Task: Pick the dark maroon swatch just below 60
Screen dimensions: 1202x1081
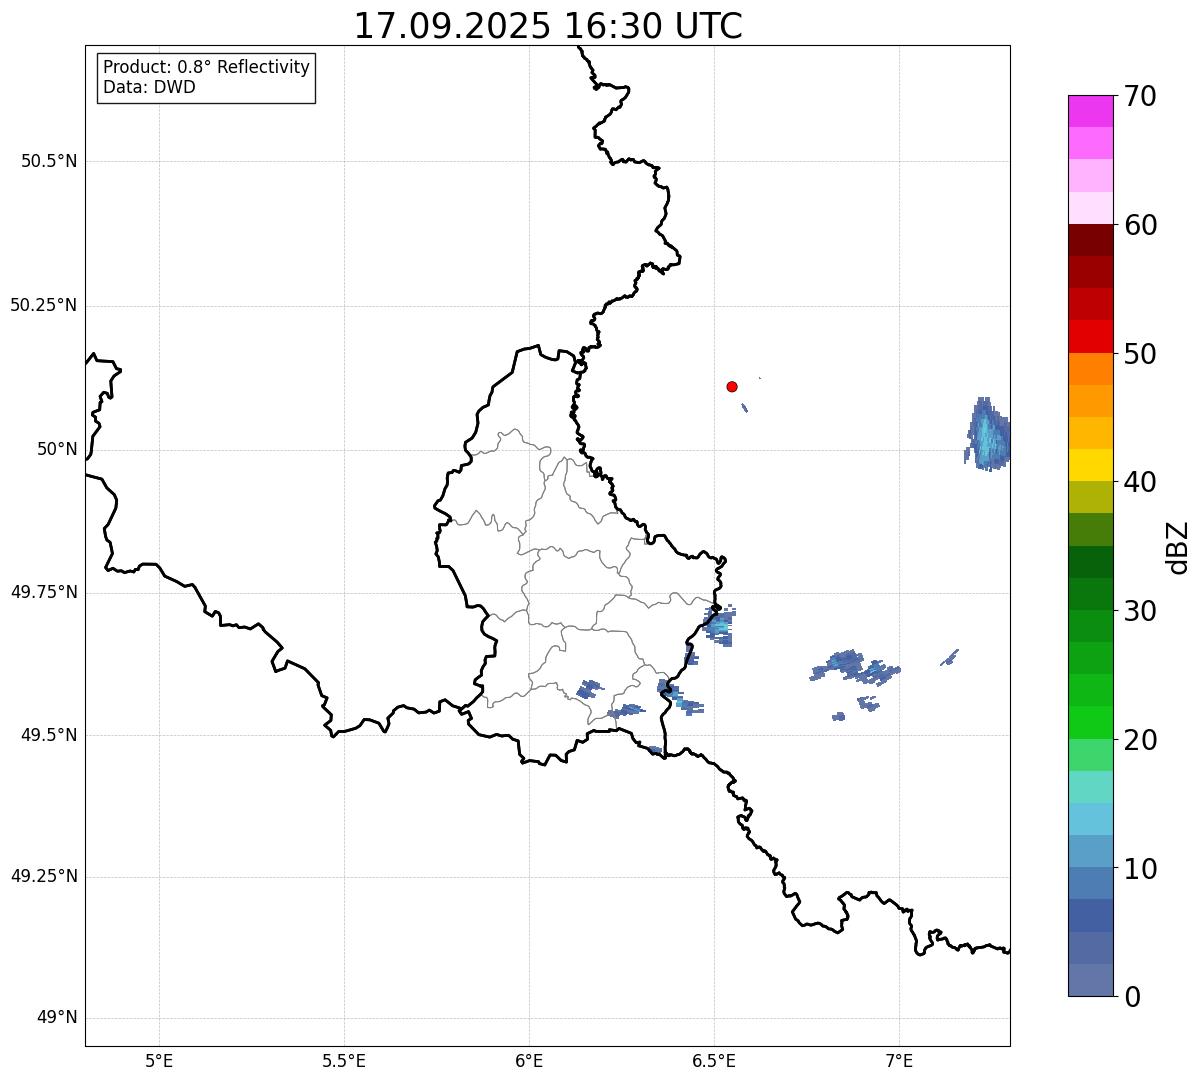Action: click(1090, 240)
